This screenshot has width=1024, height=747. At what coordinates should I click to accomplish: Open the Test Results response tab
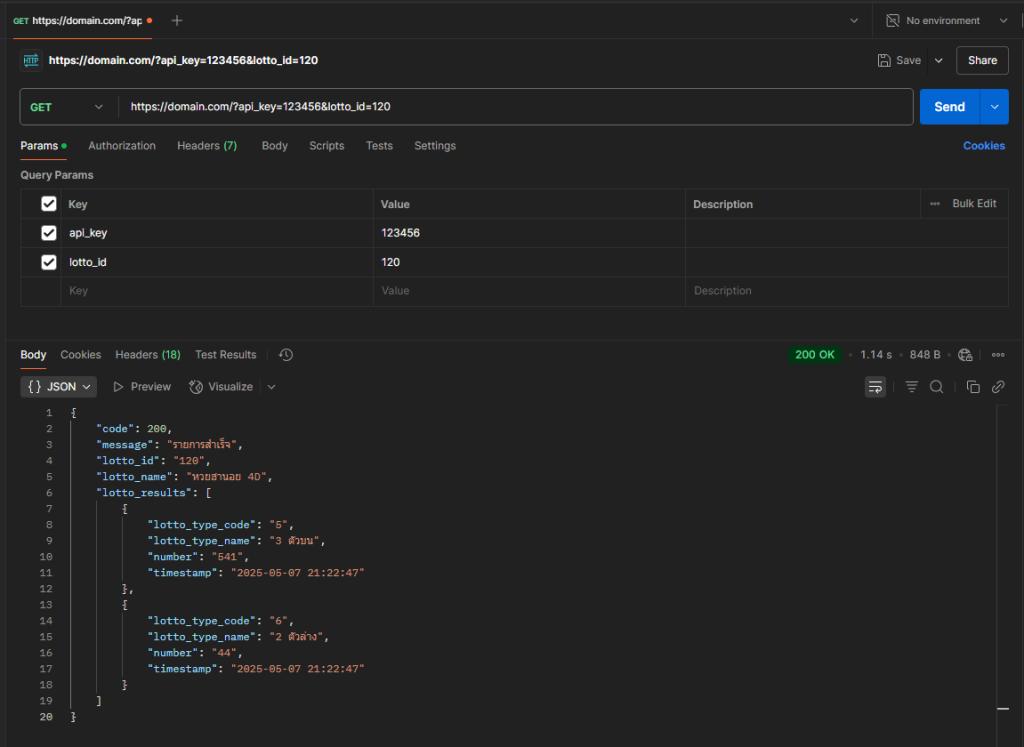[x=225, y=355]
